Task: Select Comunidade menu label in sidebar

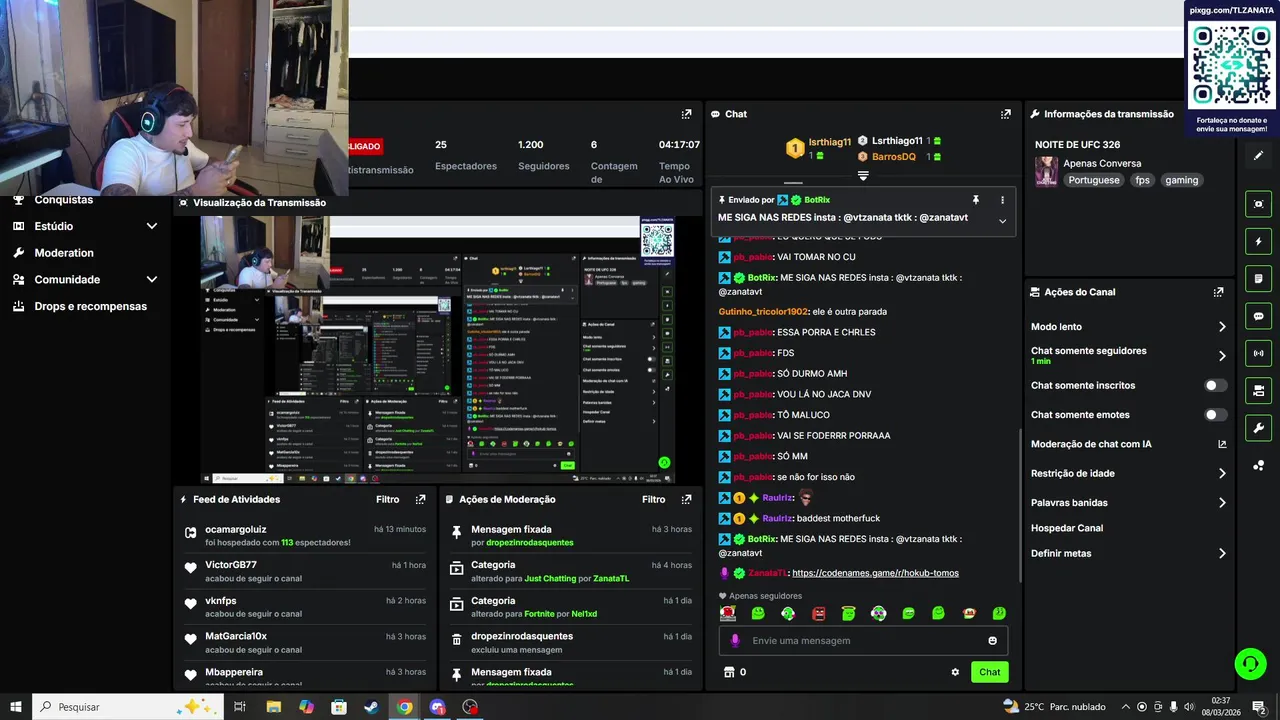Action: point(67,280)
